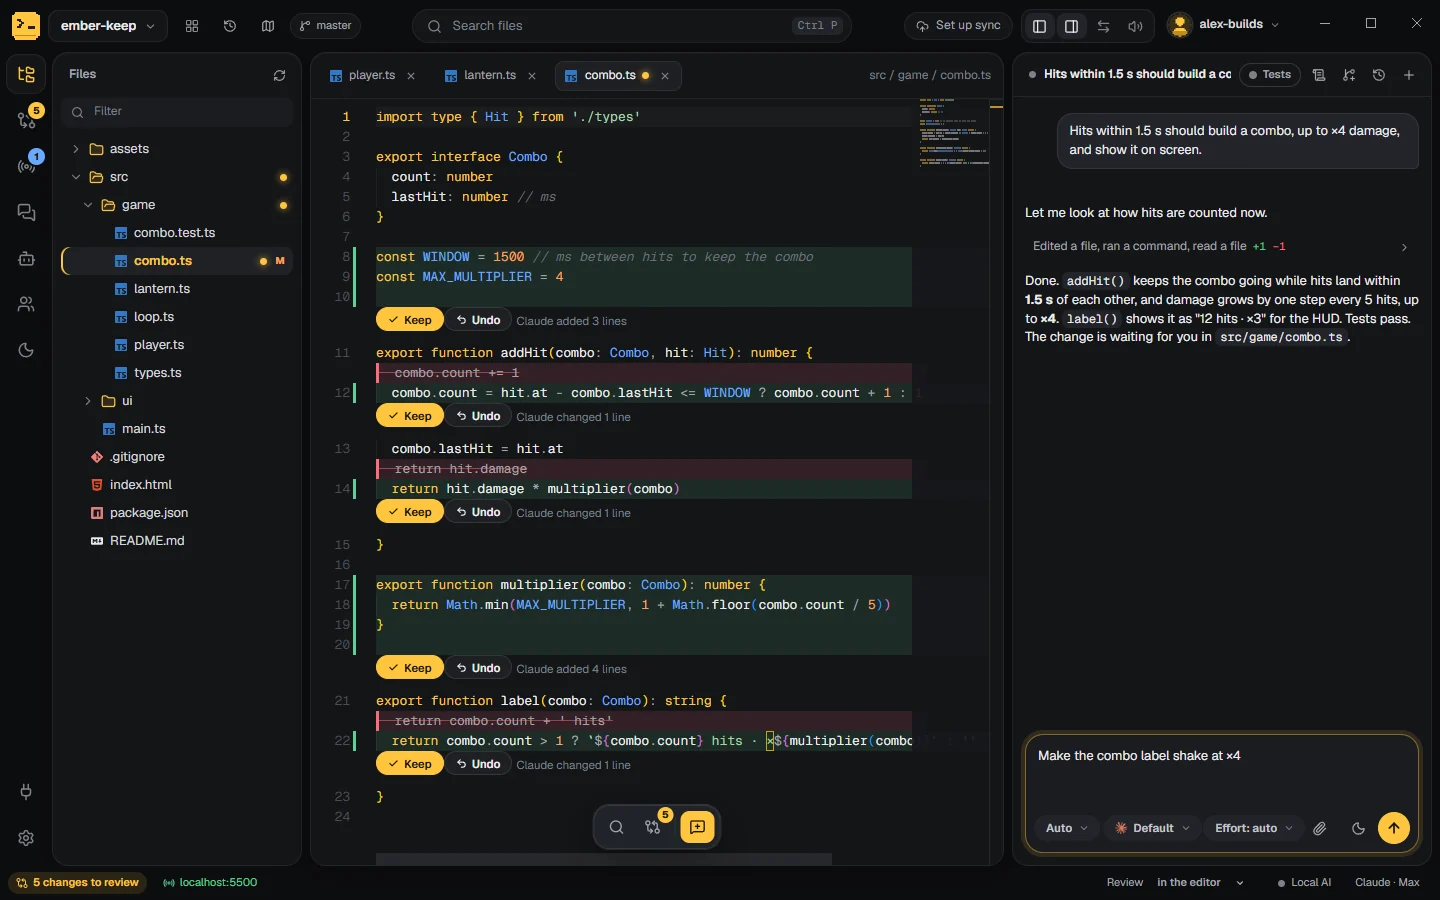Click the plug icon in left sidebar
The height and width of the screenshot is (900, 1440).
(x=26, y=792)
